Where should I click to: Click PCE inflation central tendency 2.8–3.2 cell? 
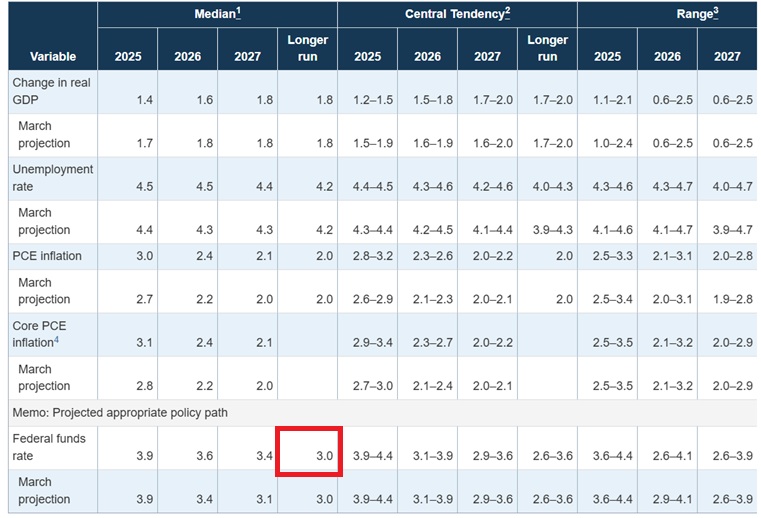[x=373, y=256]
